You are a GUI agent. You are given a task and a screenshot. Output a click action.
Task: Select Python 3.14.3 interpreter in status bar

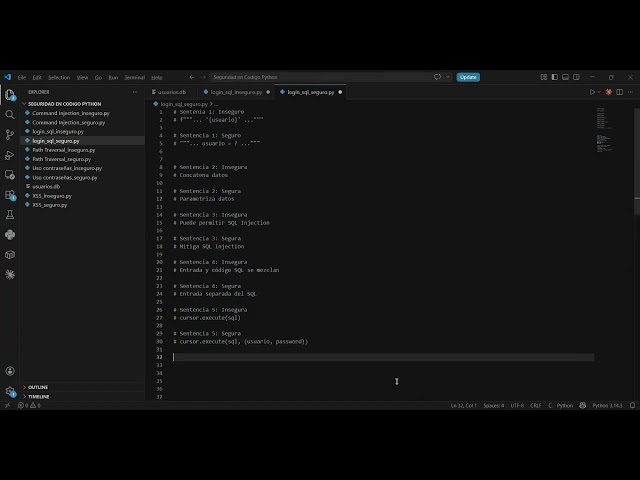coord(607,405)
